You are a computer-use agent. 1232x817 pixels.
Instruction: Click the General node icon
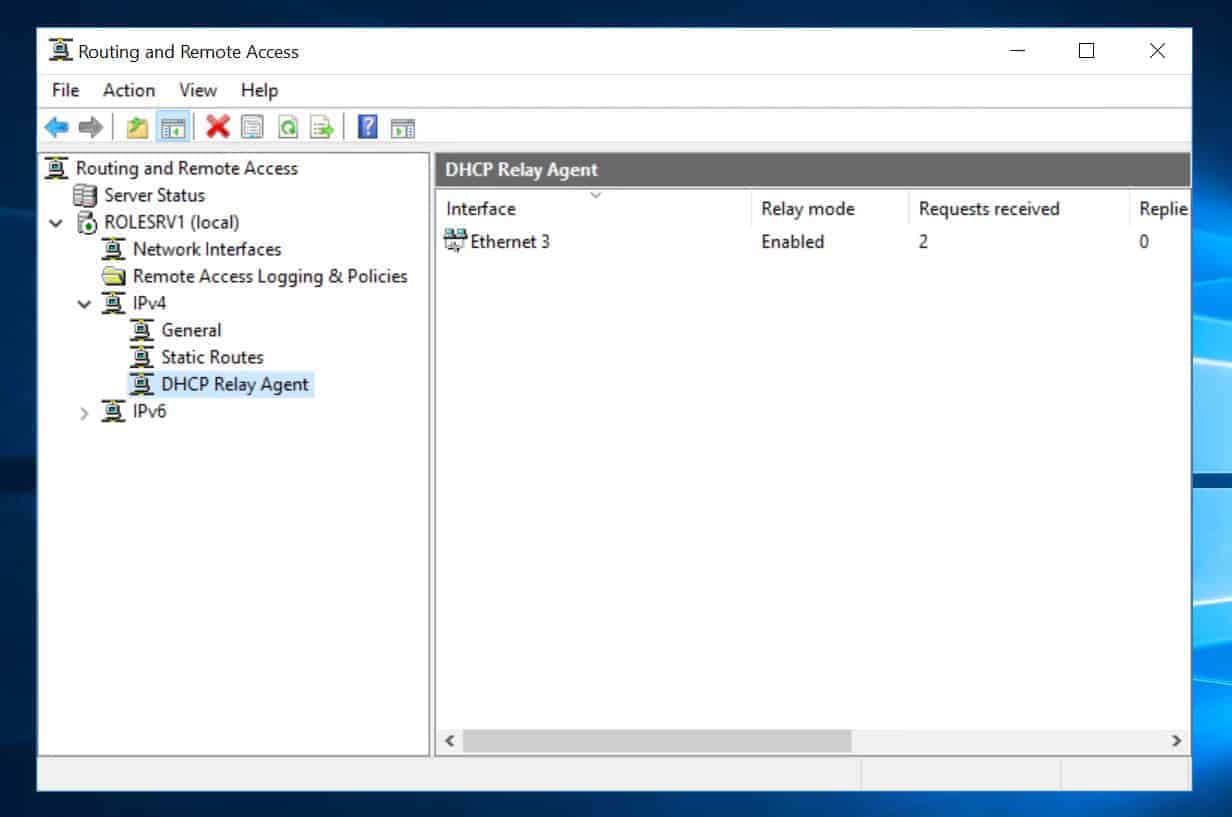pos(143,330)
